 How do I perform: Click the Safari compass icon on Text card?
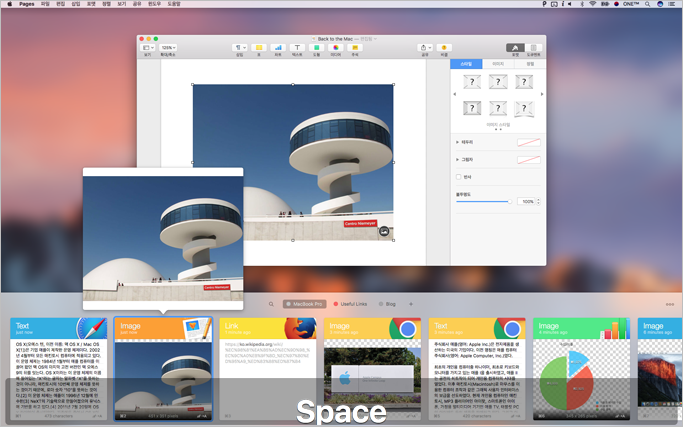(92, 329)
